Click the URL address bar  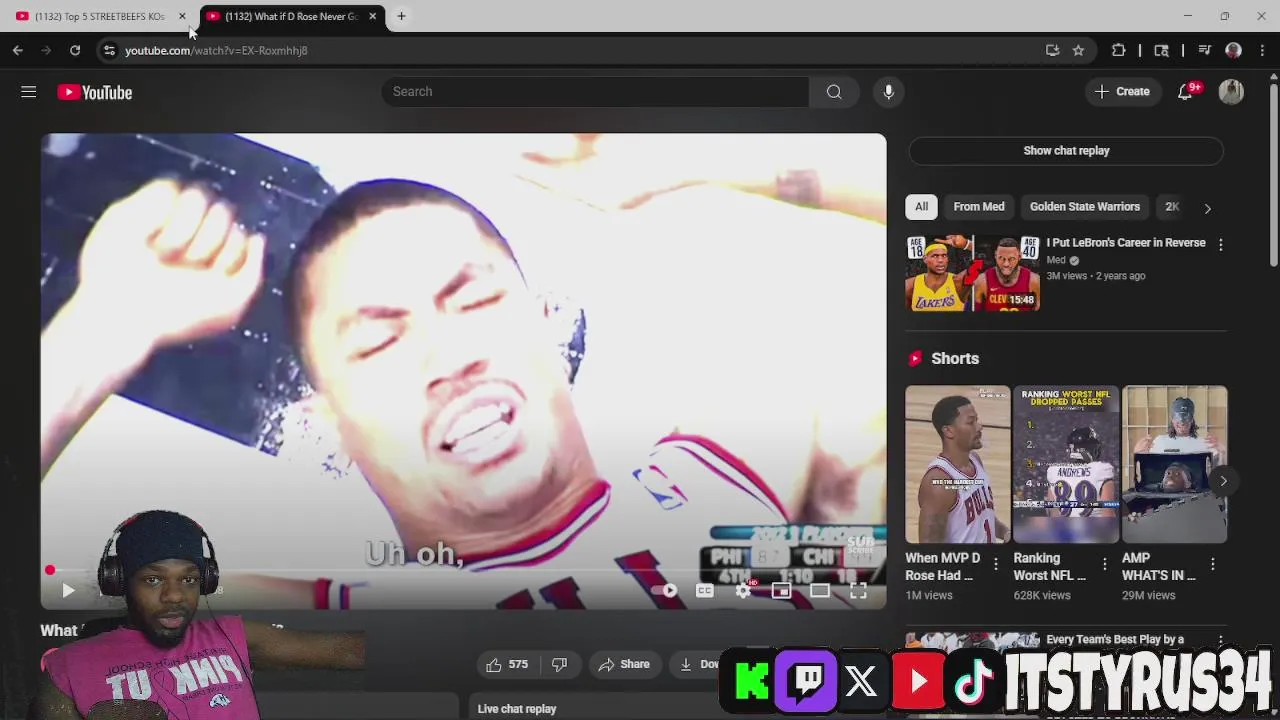(575, 50)
